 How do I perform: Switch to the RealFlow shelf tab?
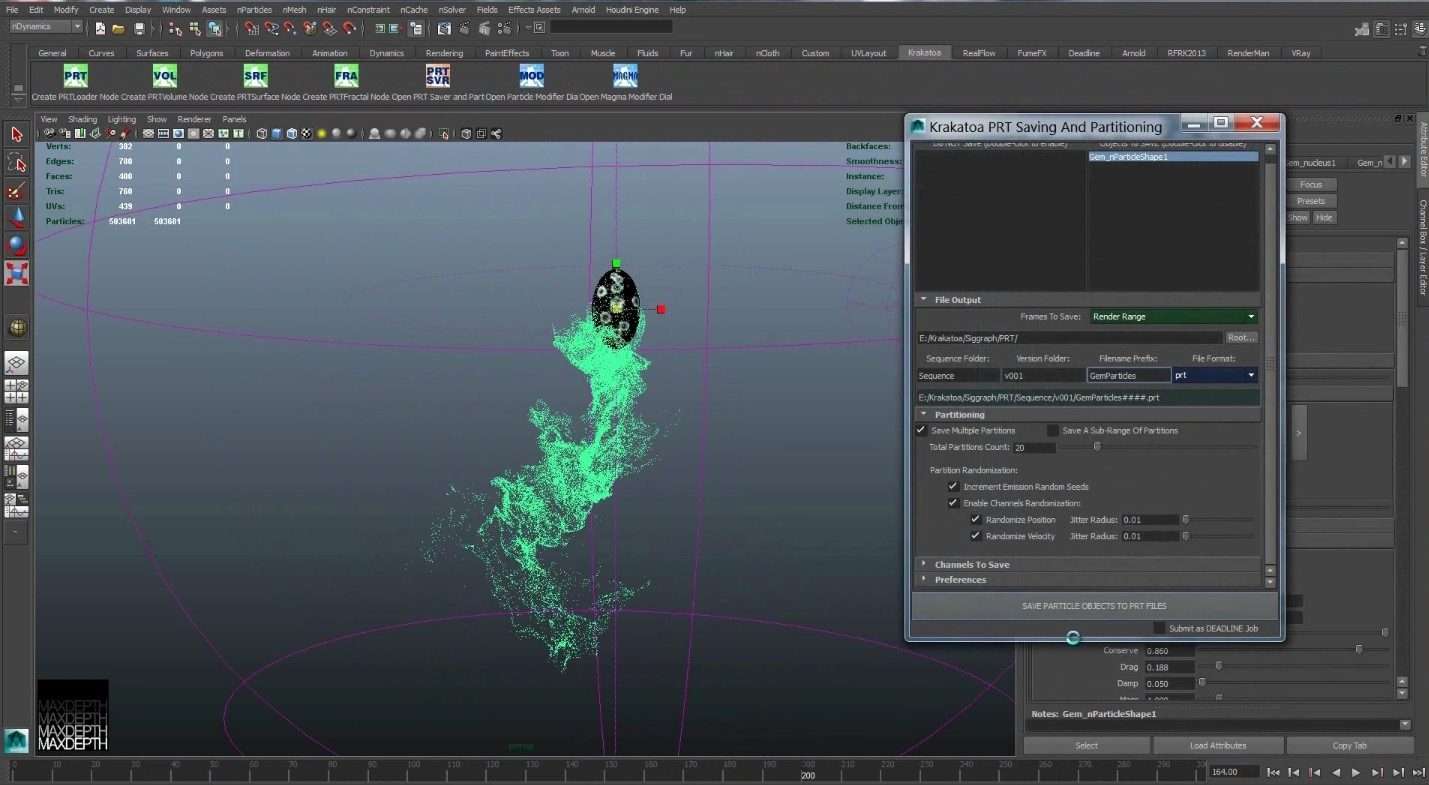pyautogui.click(x=979, y=53)
